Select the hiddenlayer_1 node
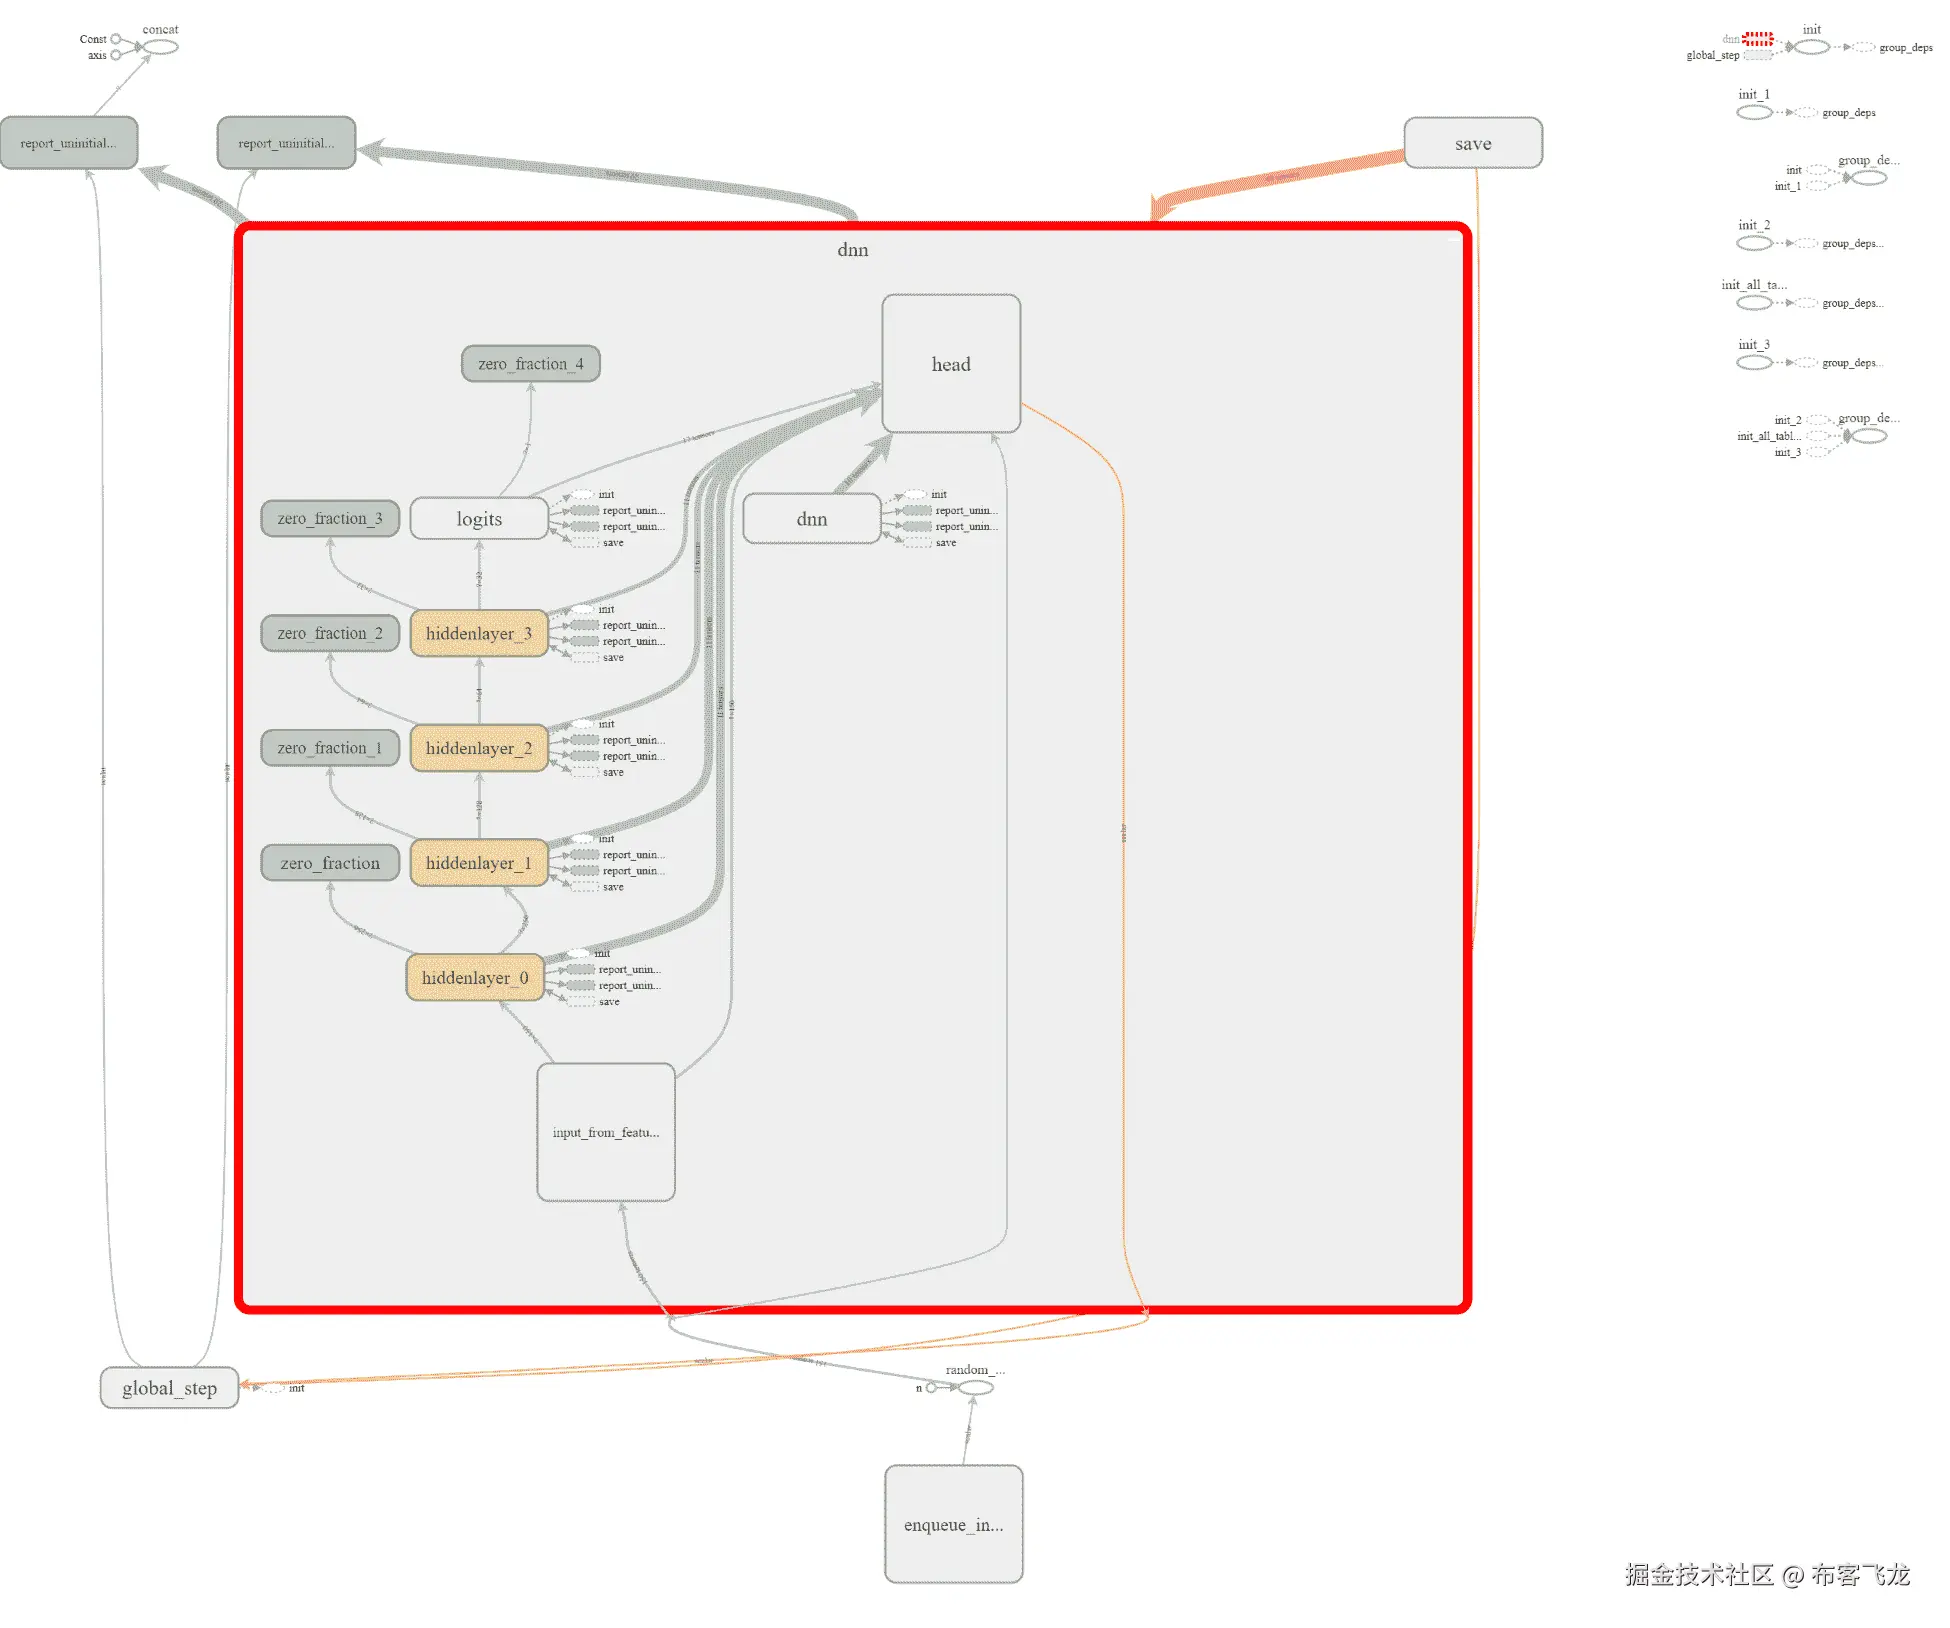Viewport: 1950px width, 1628px height. (x=479, y=862)
